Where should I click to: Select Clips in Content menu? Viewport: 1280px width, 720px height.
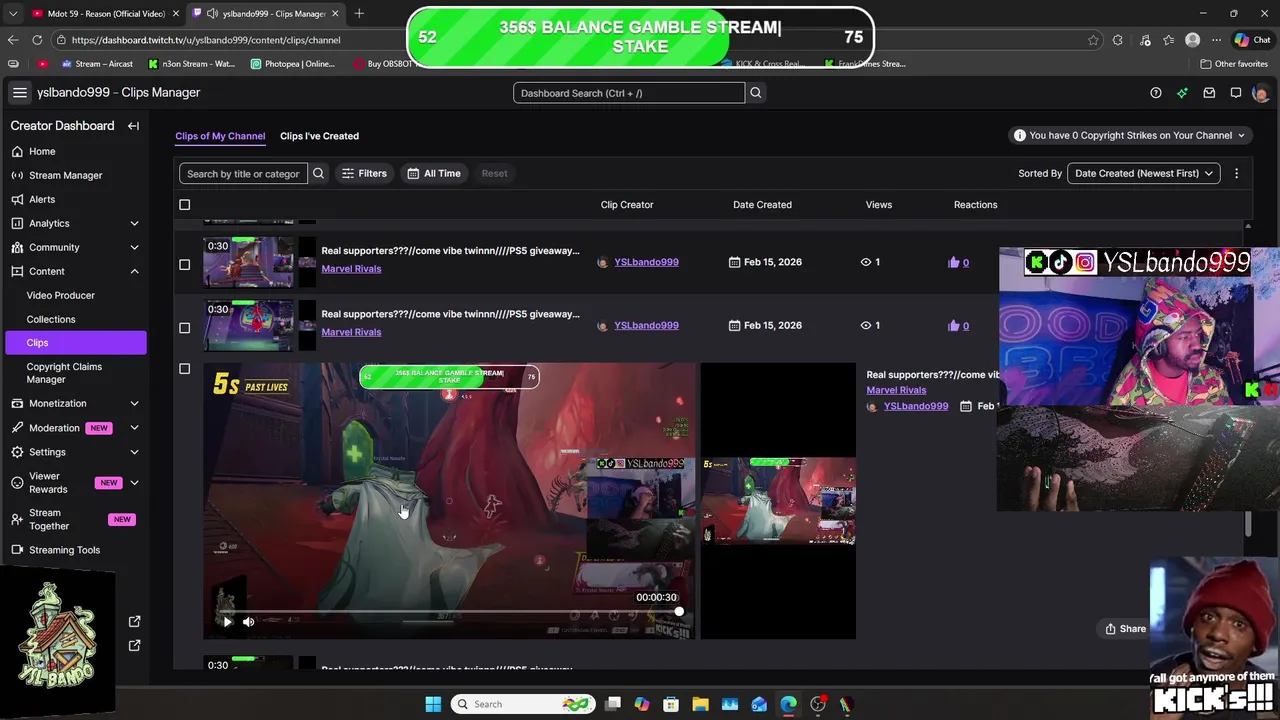[74, 342]
